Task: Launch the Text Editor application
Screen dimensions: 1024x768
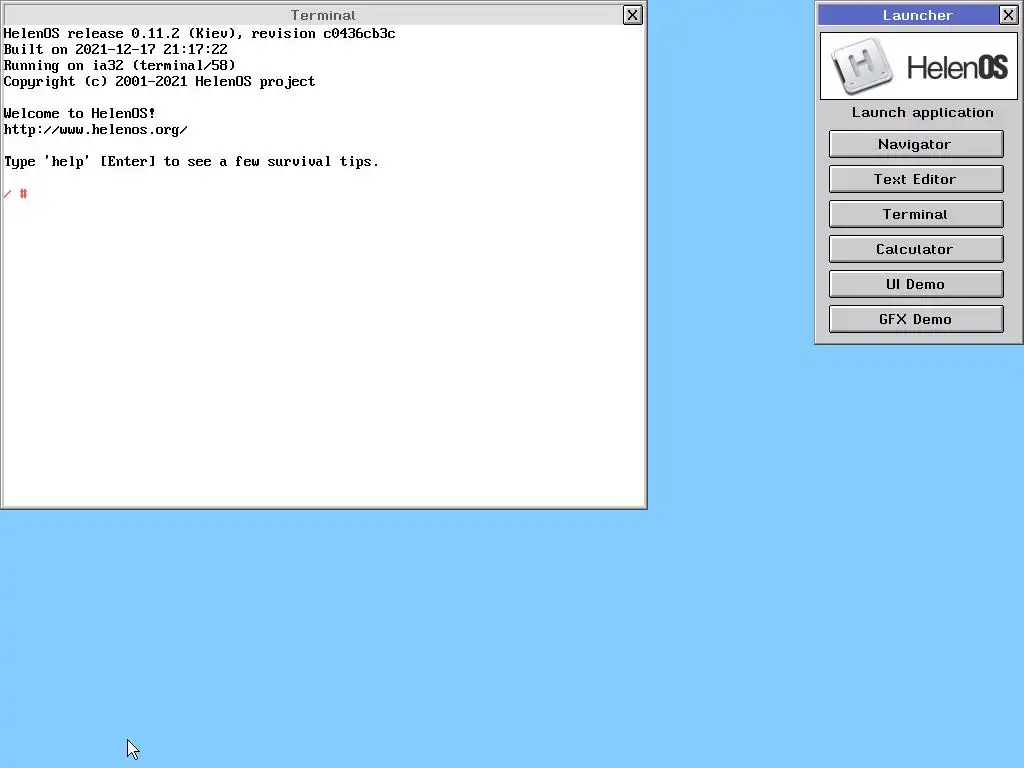Action: 916,179
